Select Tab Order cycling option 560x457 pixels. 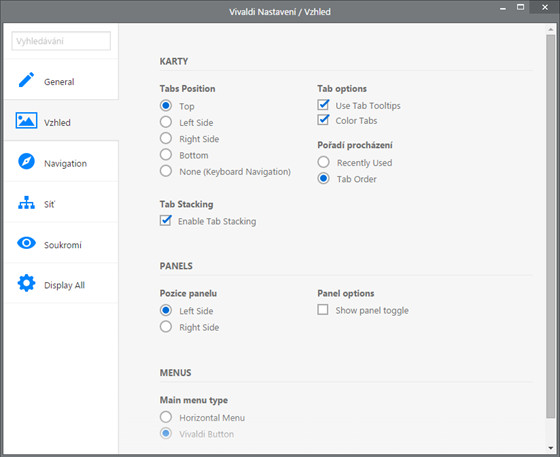(x=324, y=179)
